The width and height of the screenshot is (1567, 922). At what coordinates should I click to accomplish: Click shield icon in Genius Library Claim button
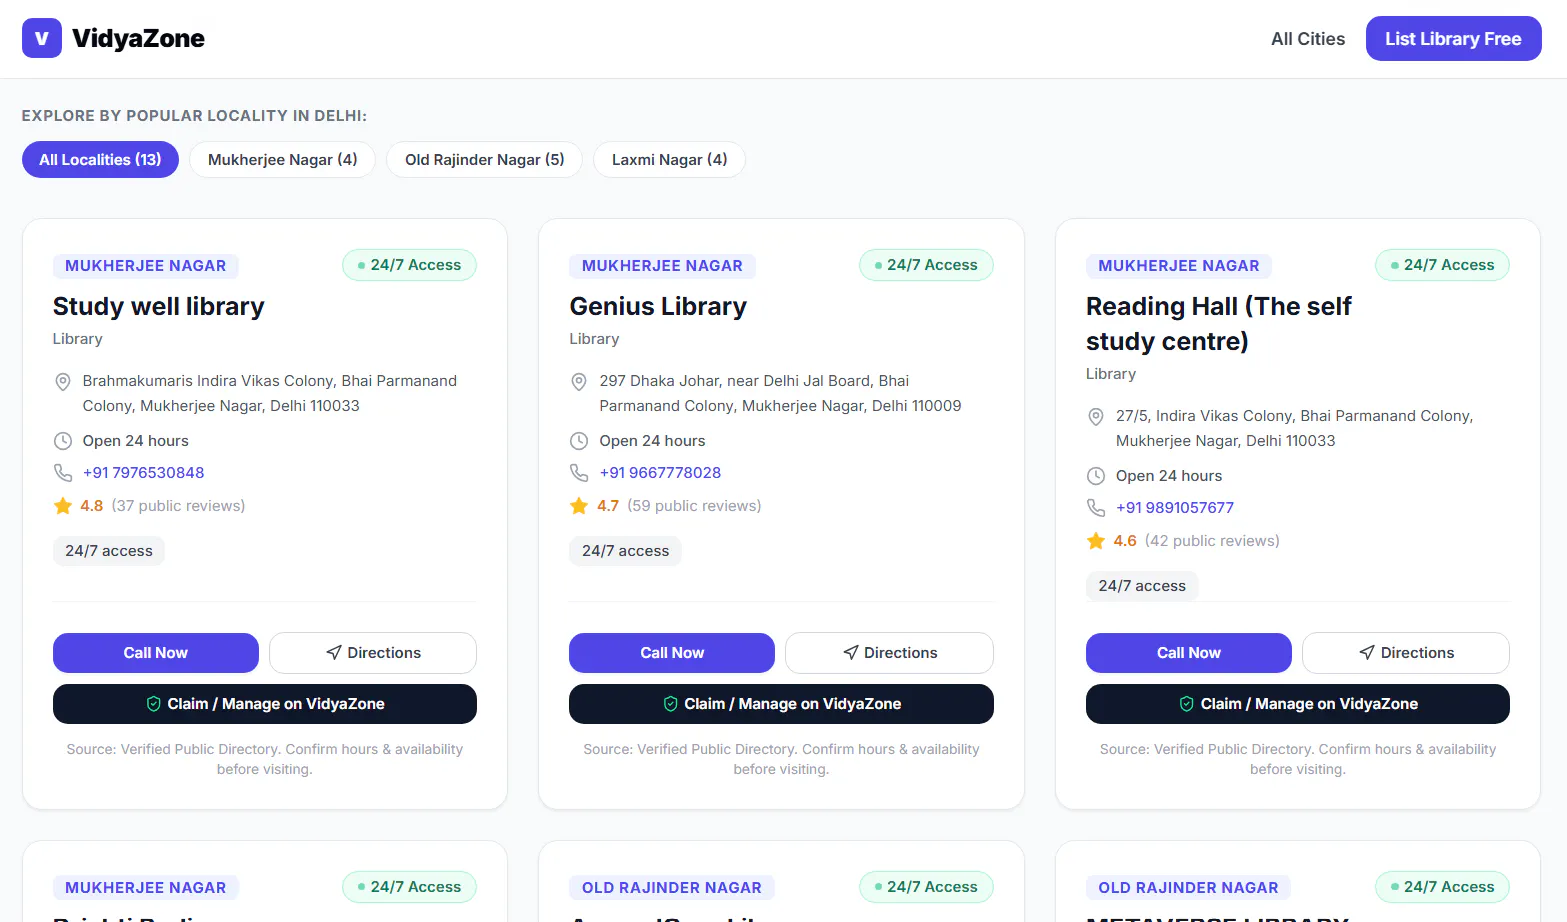(x=671, y=704)
